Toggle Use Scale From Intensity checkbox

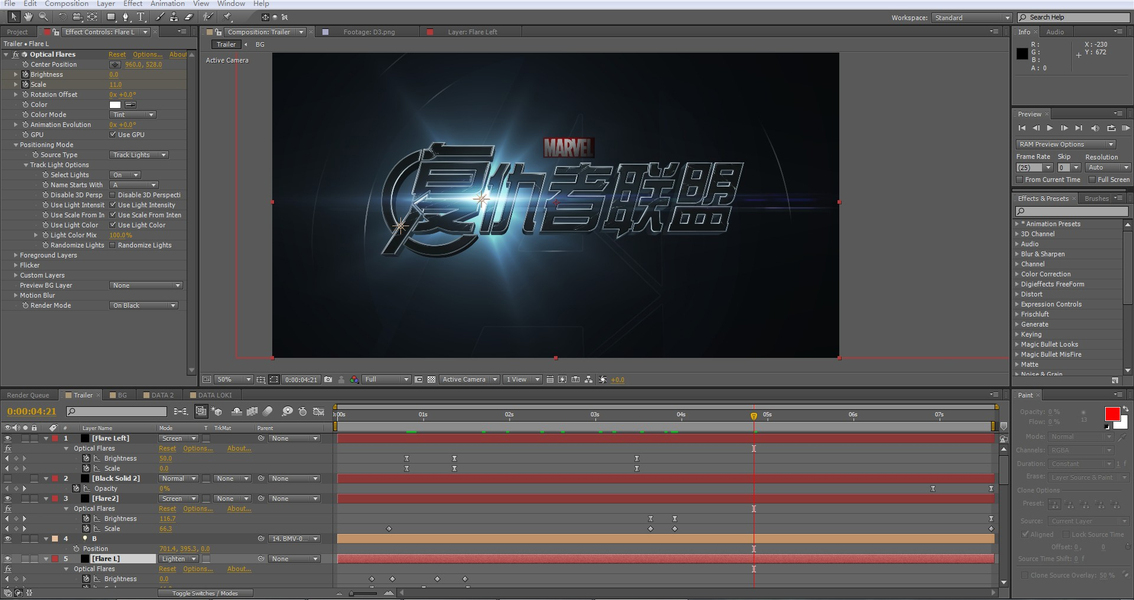coord(113,215)
